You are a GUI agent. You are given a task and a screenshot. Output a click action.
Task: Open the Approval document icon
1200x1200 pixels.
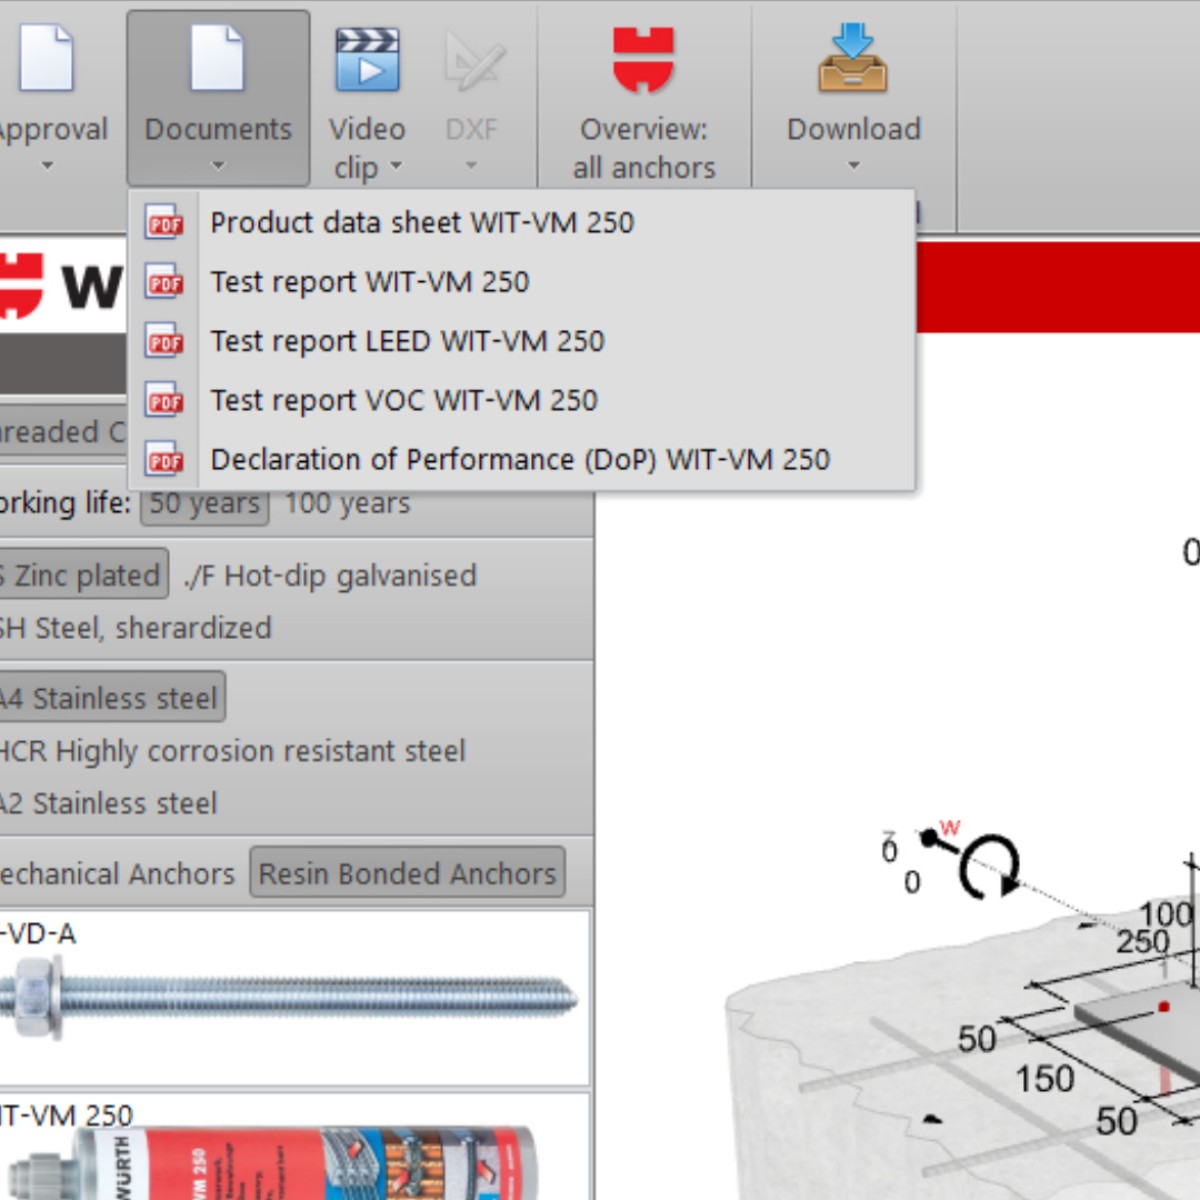[45, 58]
